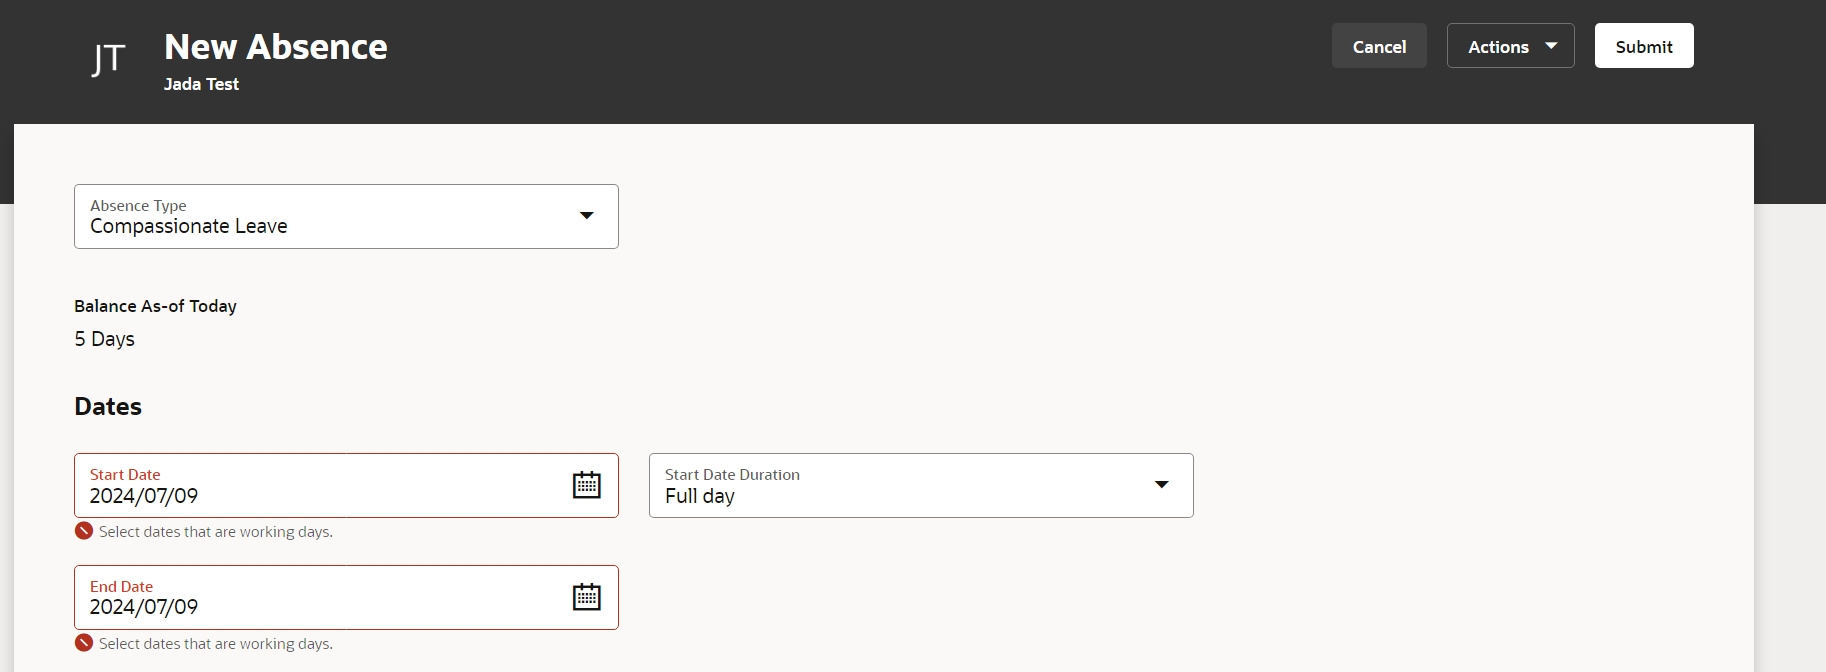Click the Cancel button
This screenshot has height=672, width=1826.
tap(1379, 46)
